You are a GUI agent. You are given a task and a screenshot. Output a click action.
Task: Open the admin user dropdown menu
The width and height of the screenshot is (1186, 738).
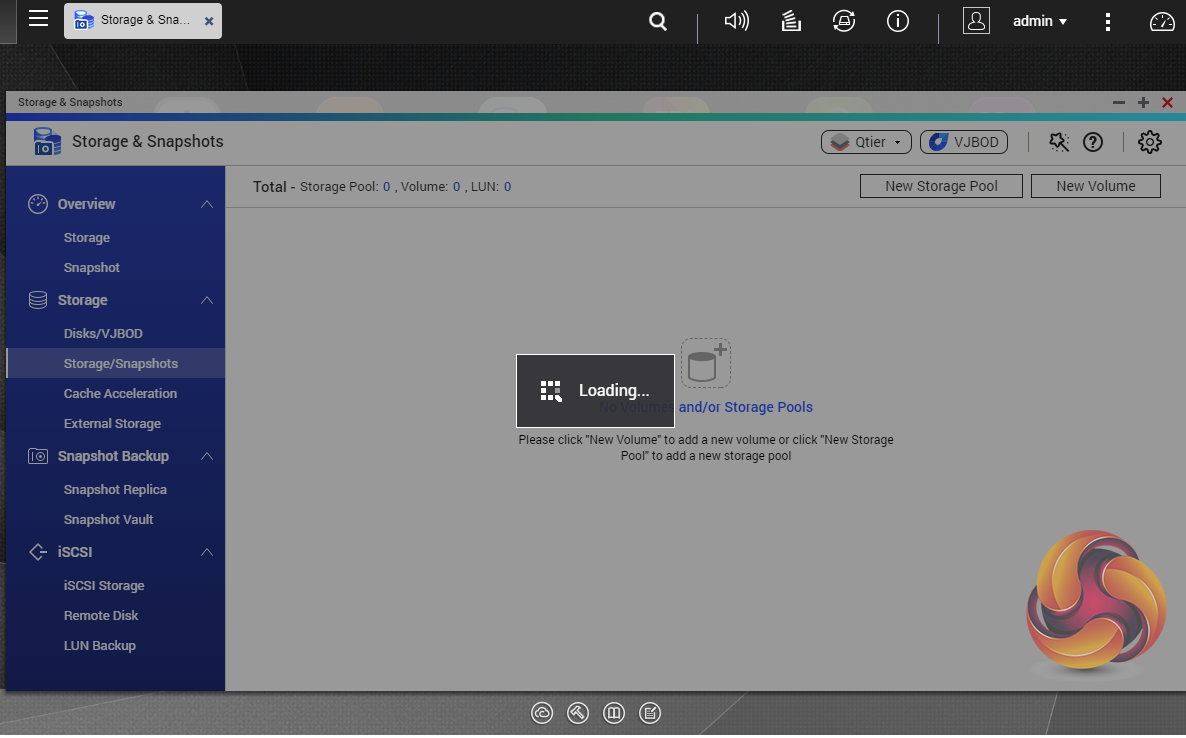pyautogui.click(x=1040, y=21)
